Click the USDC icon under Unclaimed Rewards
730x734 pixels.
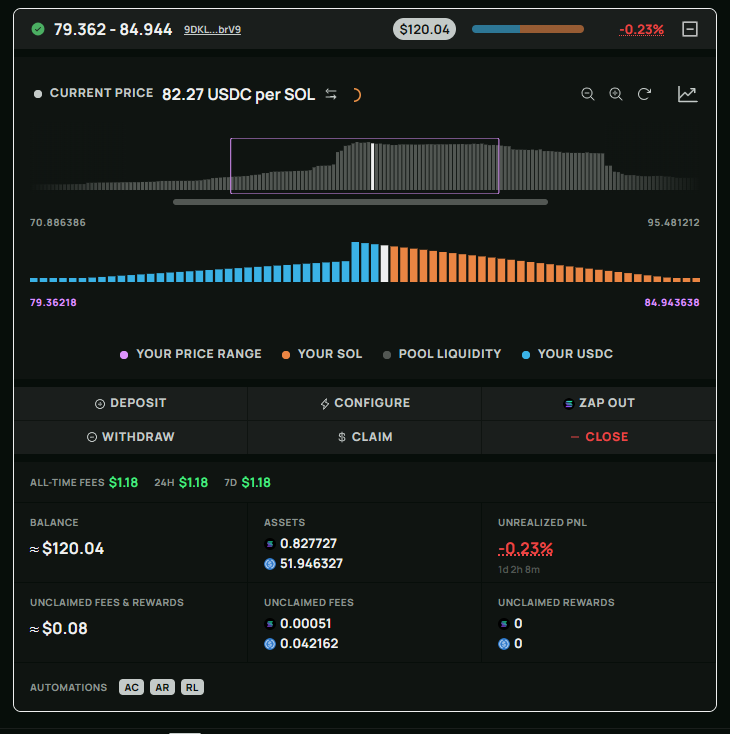tap(503, 644)
